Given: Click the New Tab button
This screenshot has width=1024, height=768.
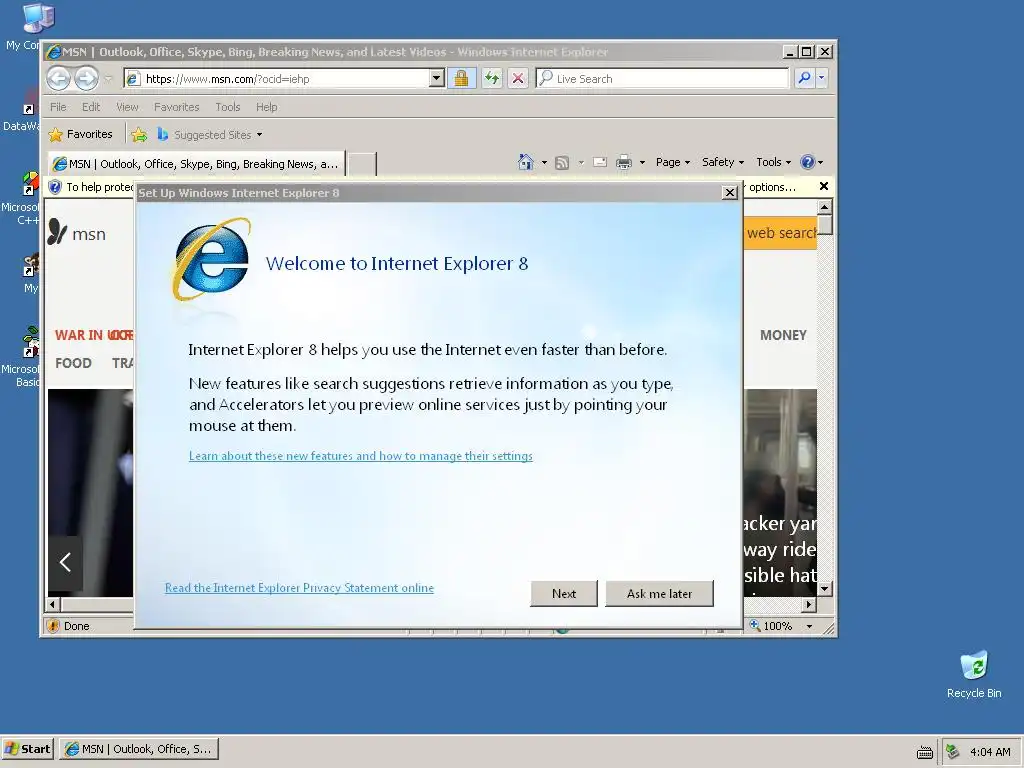Looking at the screenshot, I should point(361,164).
